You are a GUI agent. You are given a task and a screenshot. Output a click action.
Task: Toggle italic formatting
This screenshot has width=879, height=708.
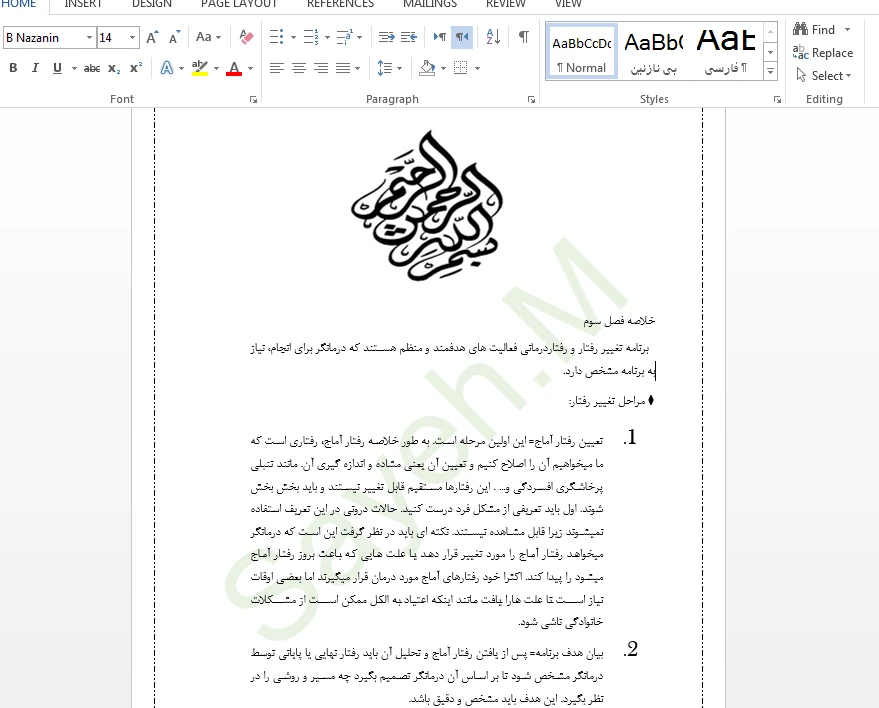(35, 68)
